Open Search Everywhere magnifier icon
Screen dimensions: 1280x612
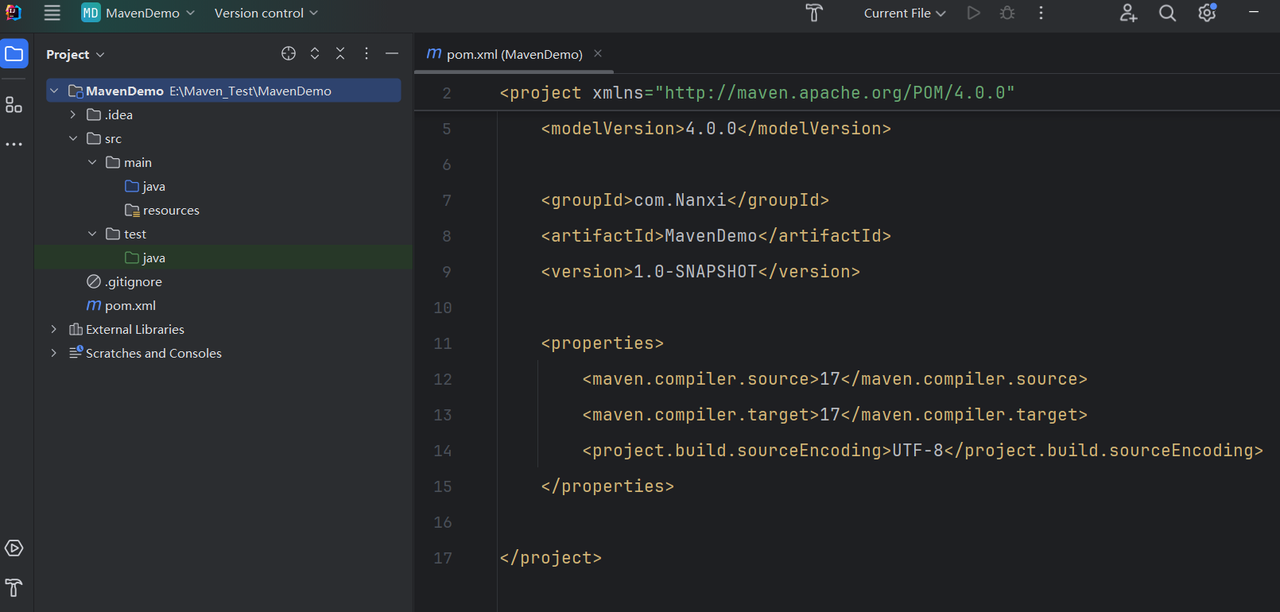coord(1167,13)
